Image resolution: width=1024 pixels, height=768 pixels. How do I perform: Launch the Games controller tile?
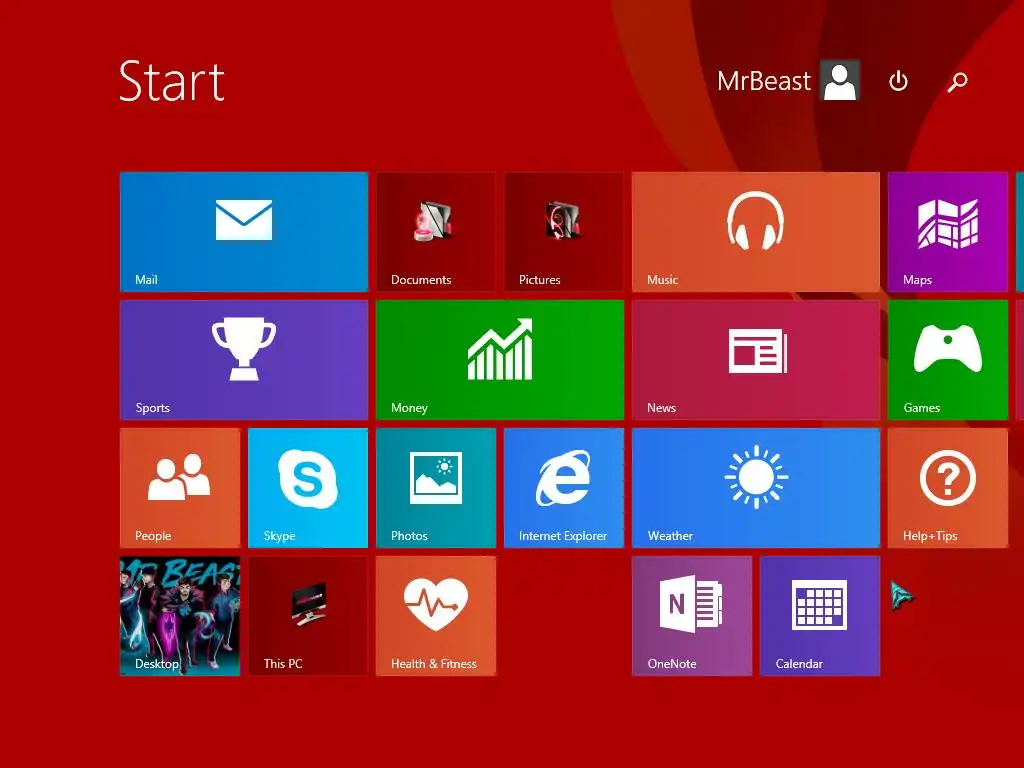click(x=948, y=360)
